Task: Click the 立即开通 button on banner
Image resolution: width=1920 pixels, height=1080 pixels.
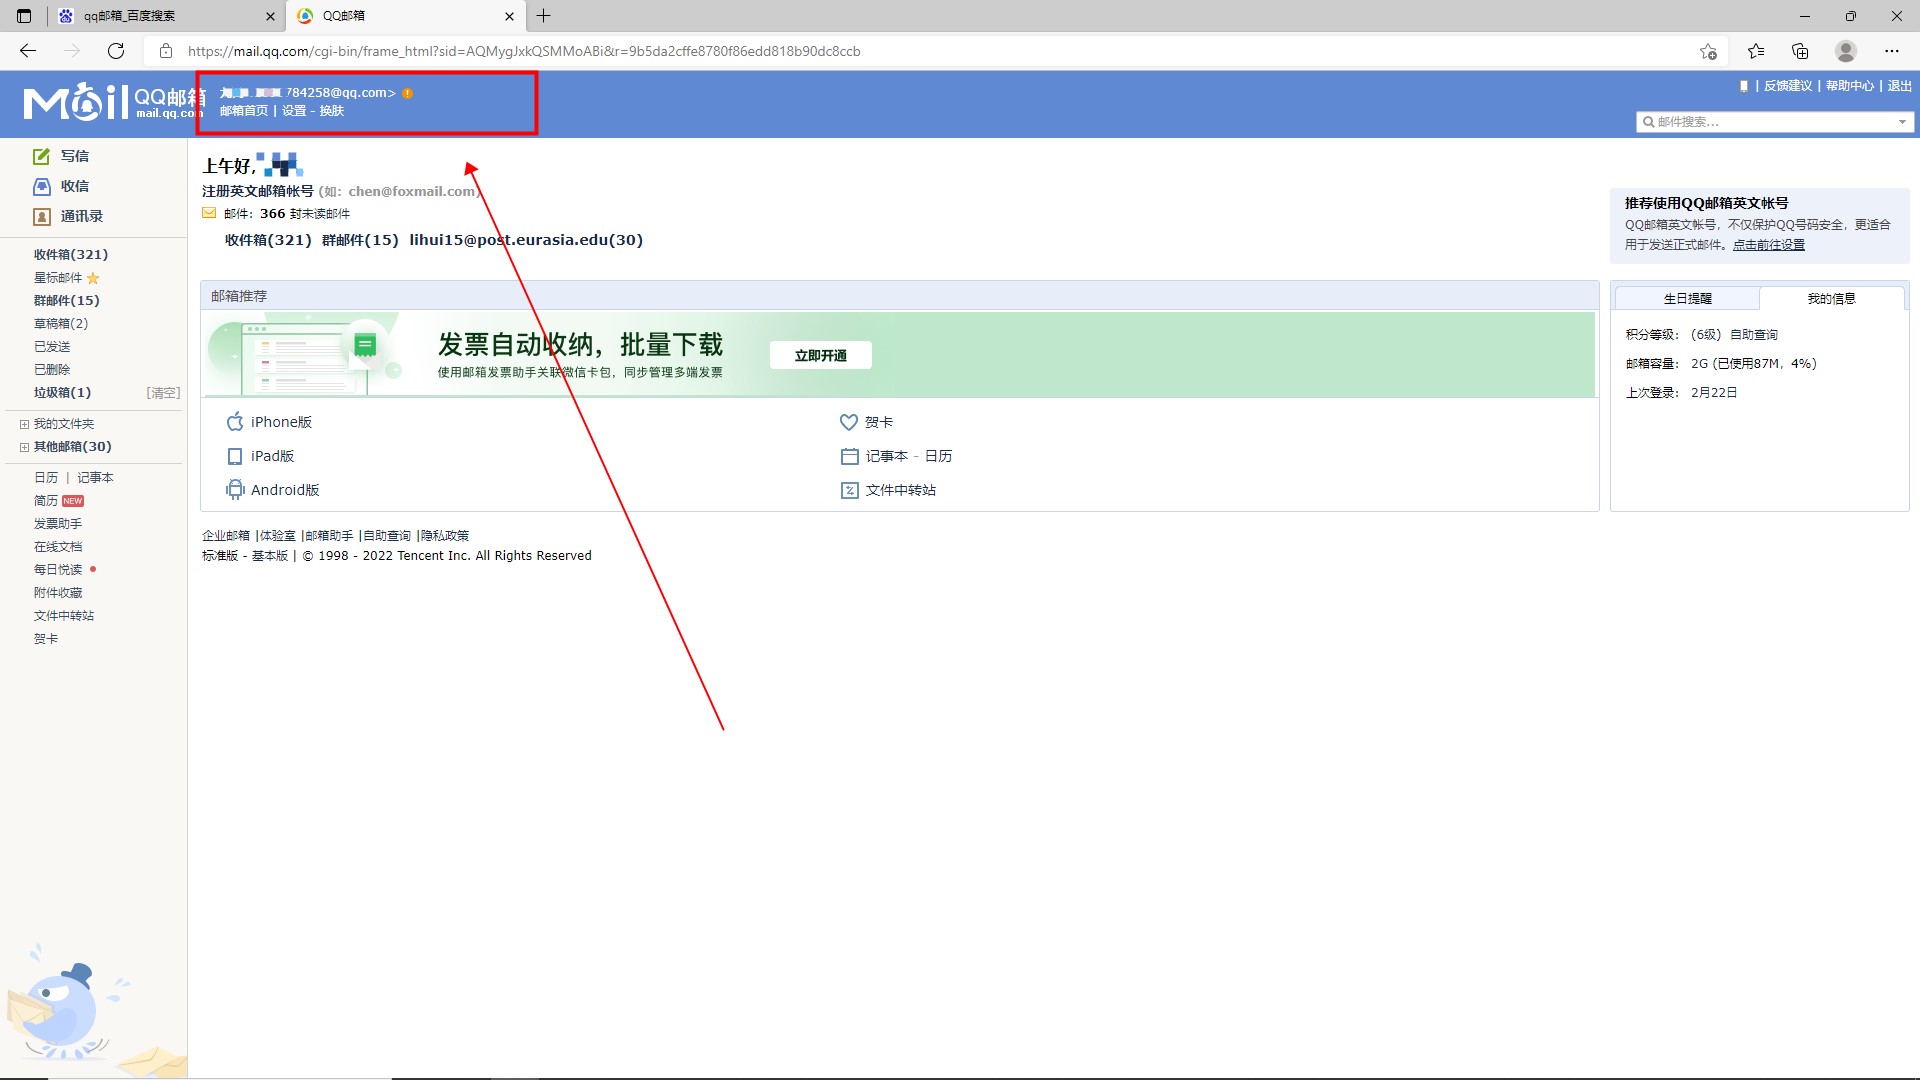Action: coord(820,355)
